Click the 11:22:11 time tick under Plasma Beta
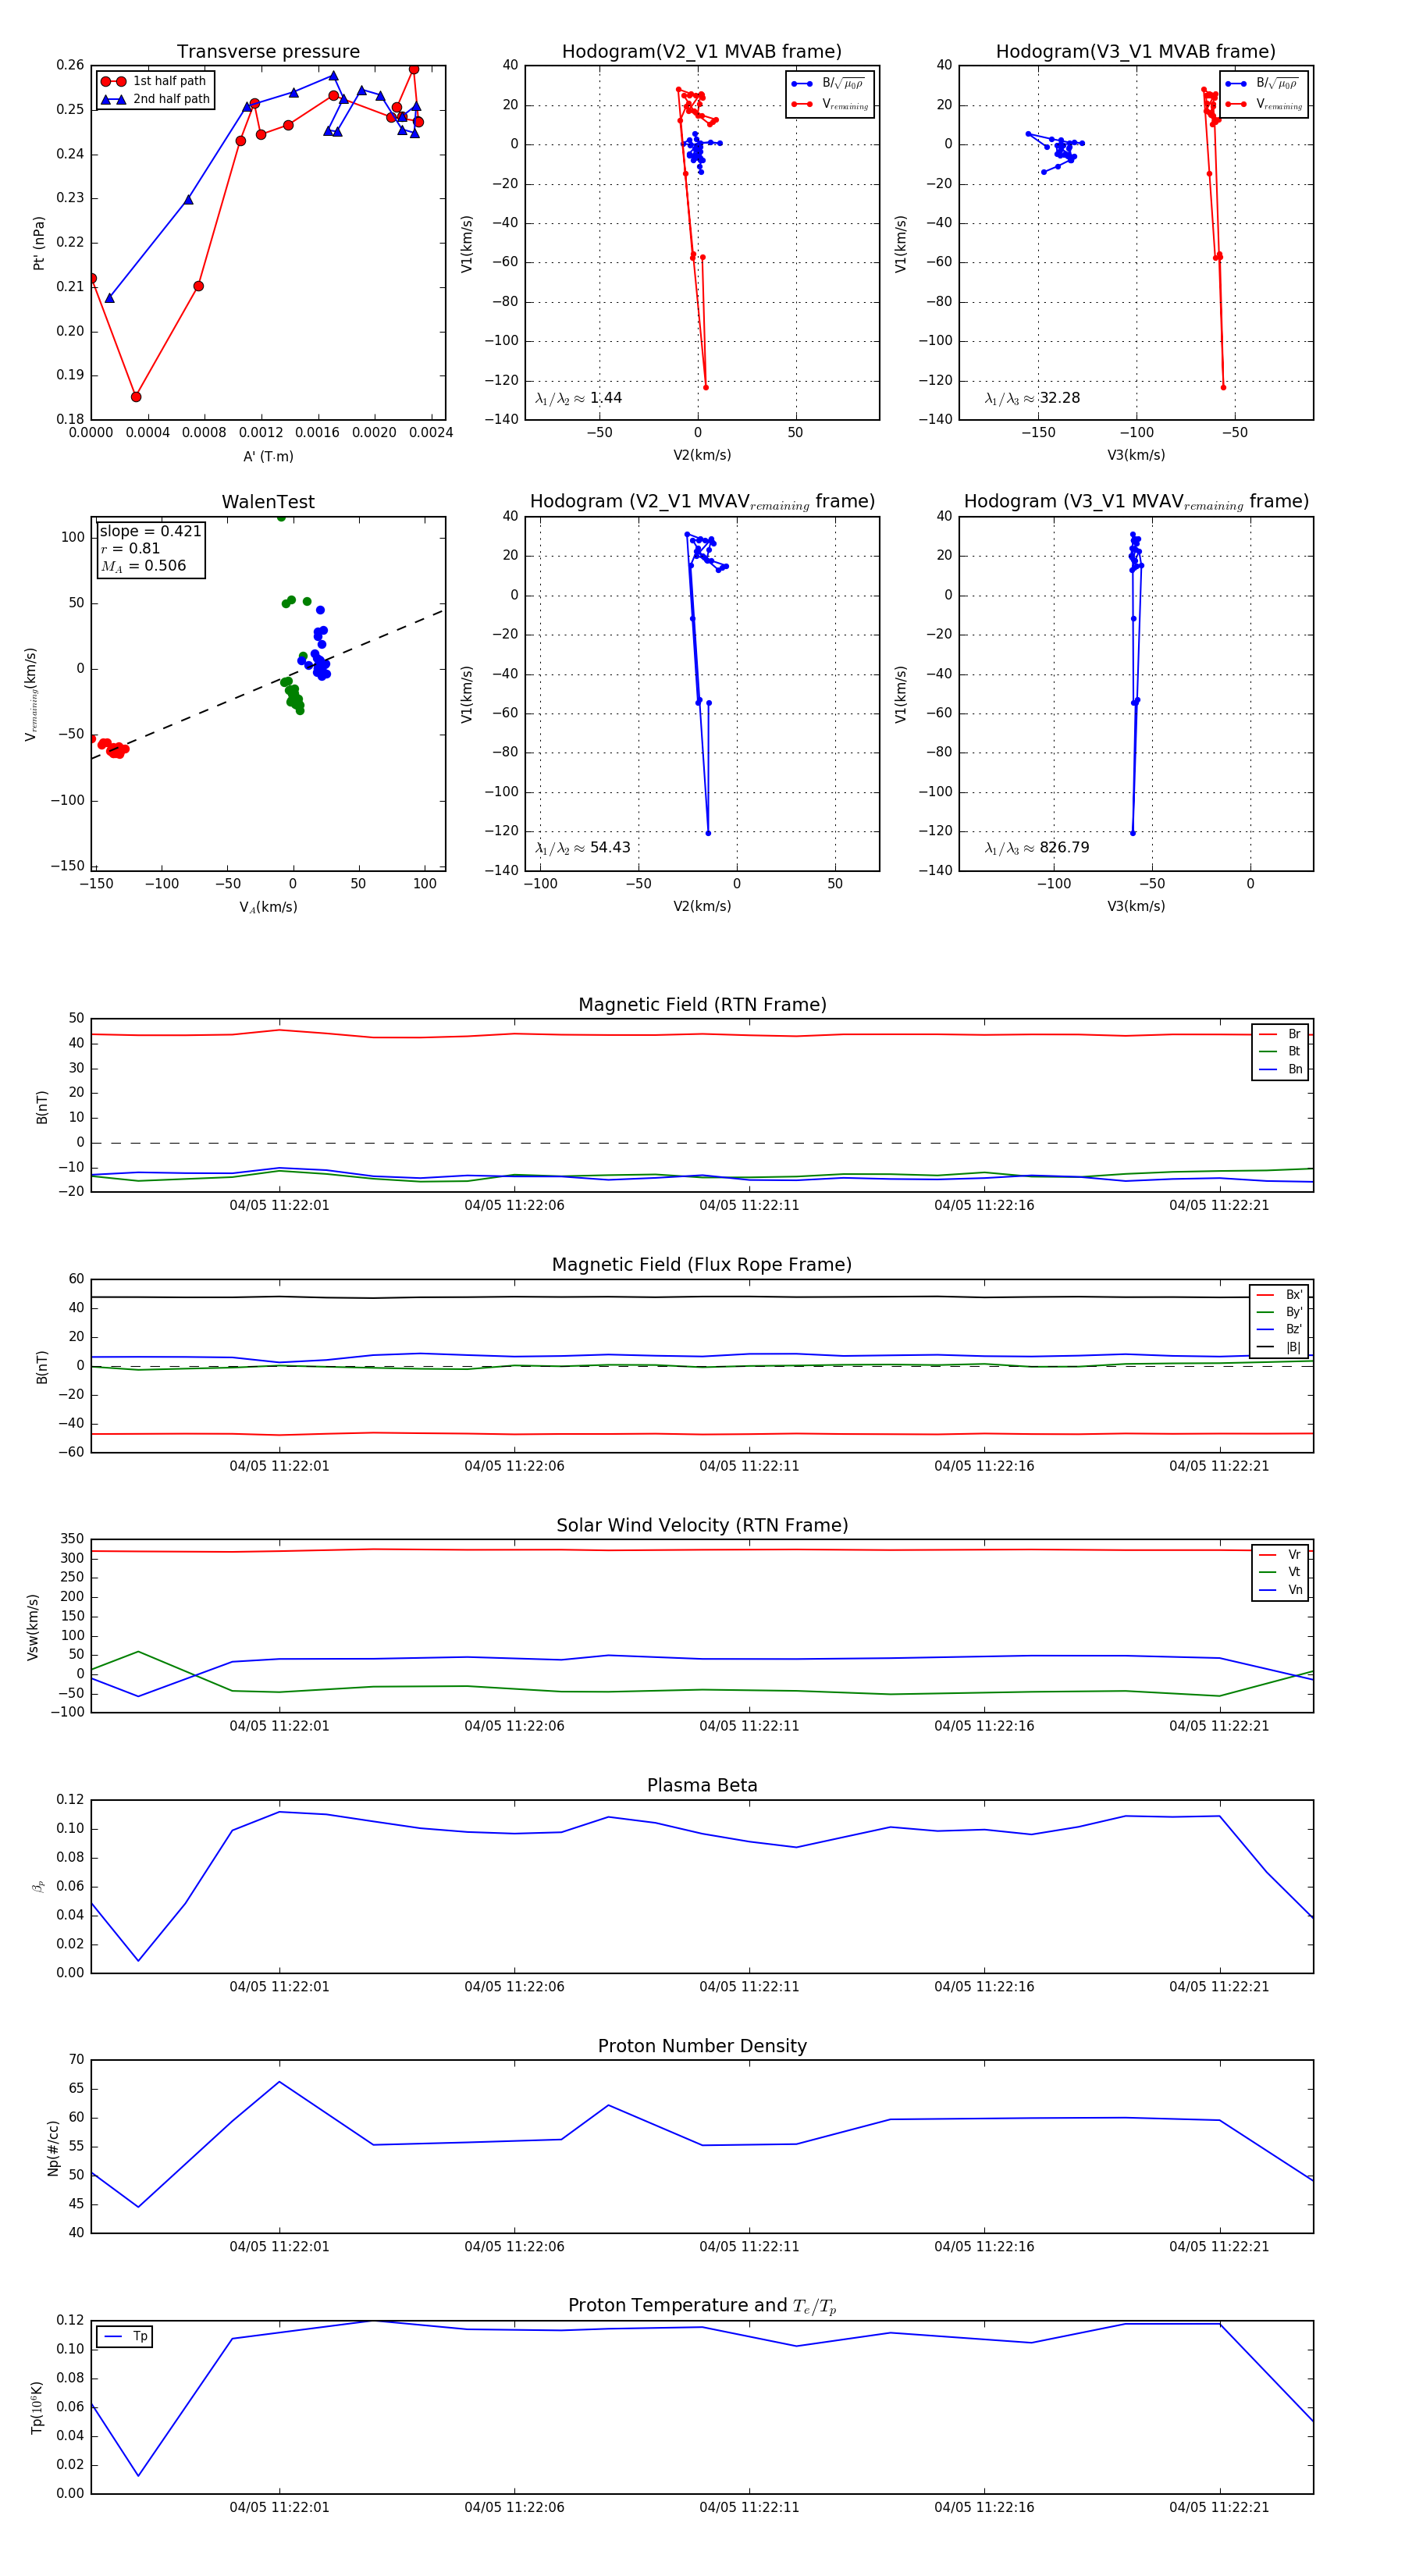The width and height of the screenshot is (1405, 2576). pos(749,1986)
